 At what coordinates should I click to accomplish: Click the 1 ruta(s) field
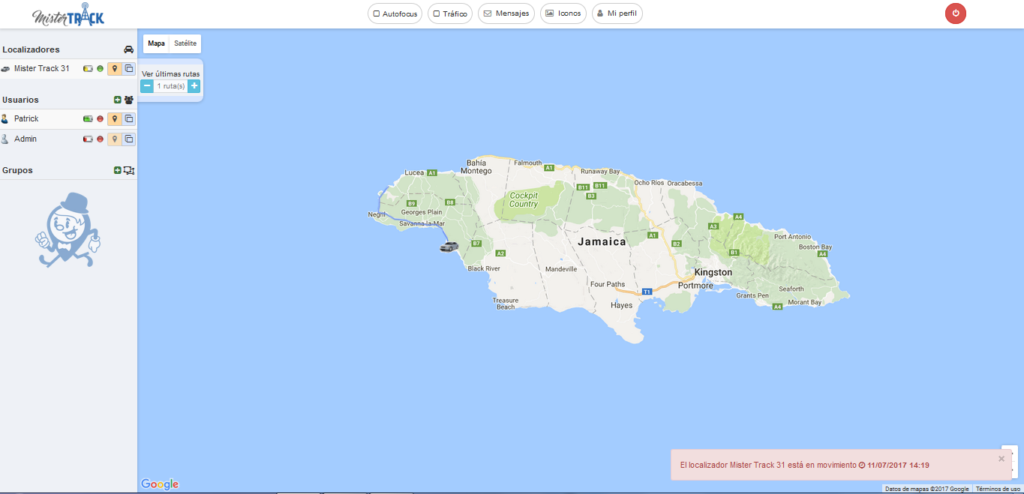pyautogui.click(x=170, y=86)
